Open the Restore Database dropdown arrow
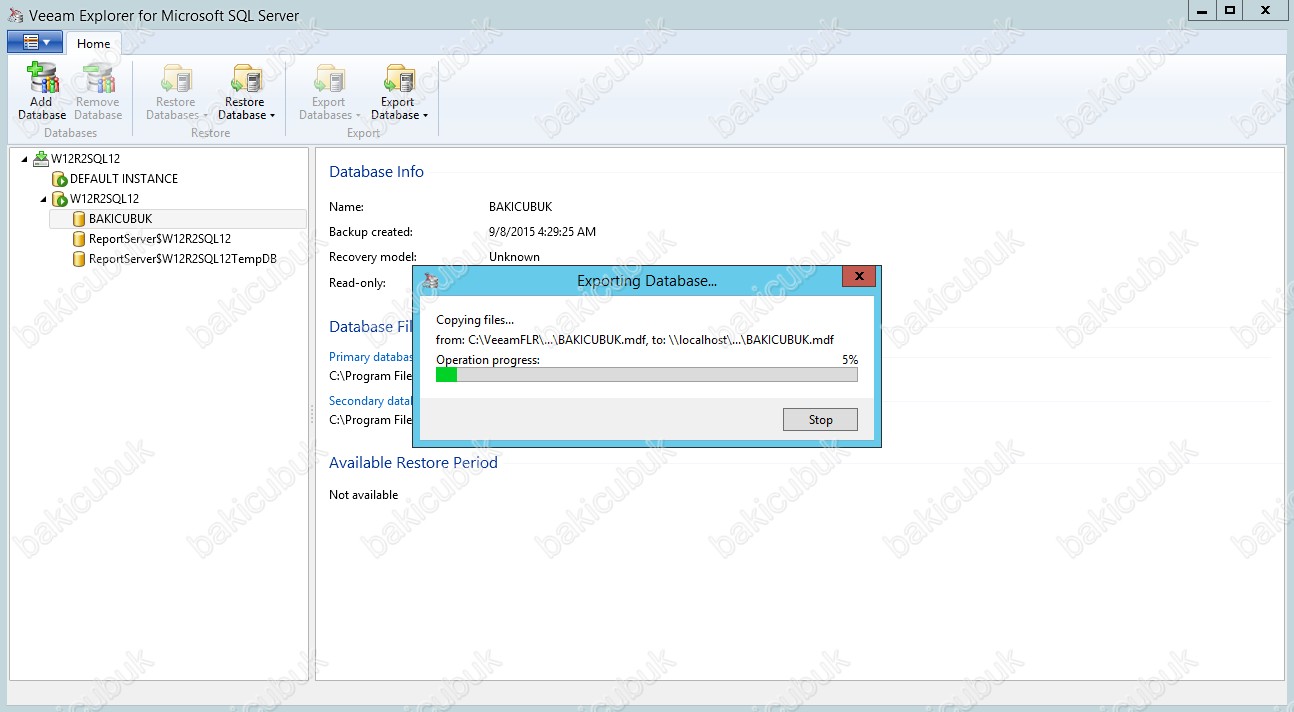1294x712 pixels. tap(272, 116)
